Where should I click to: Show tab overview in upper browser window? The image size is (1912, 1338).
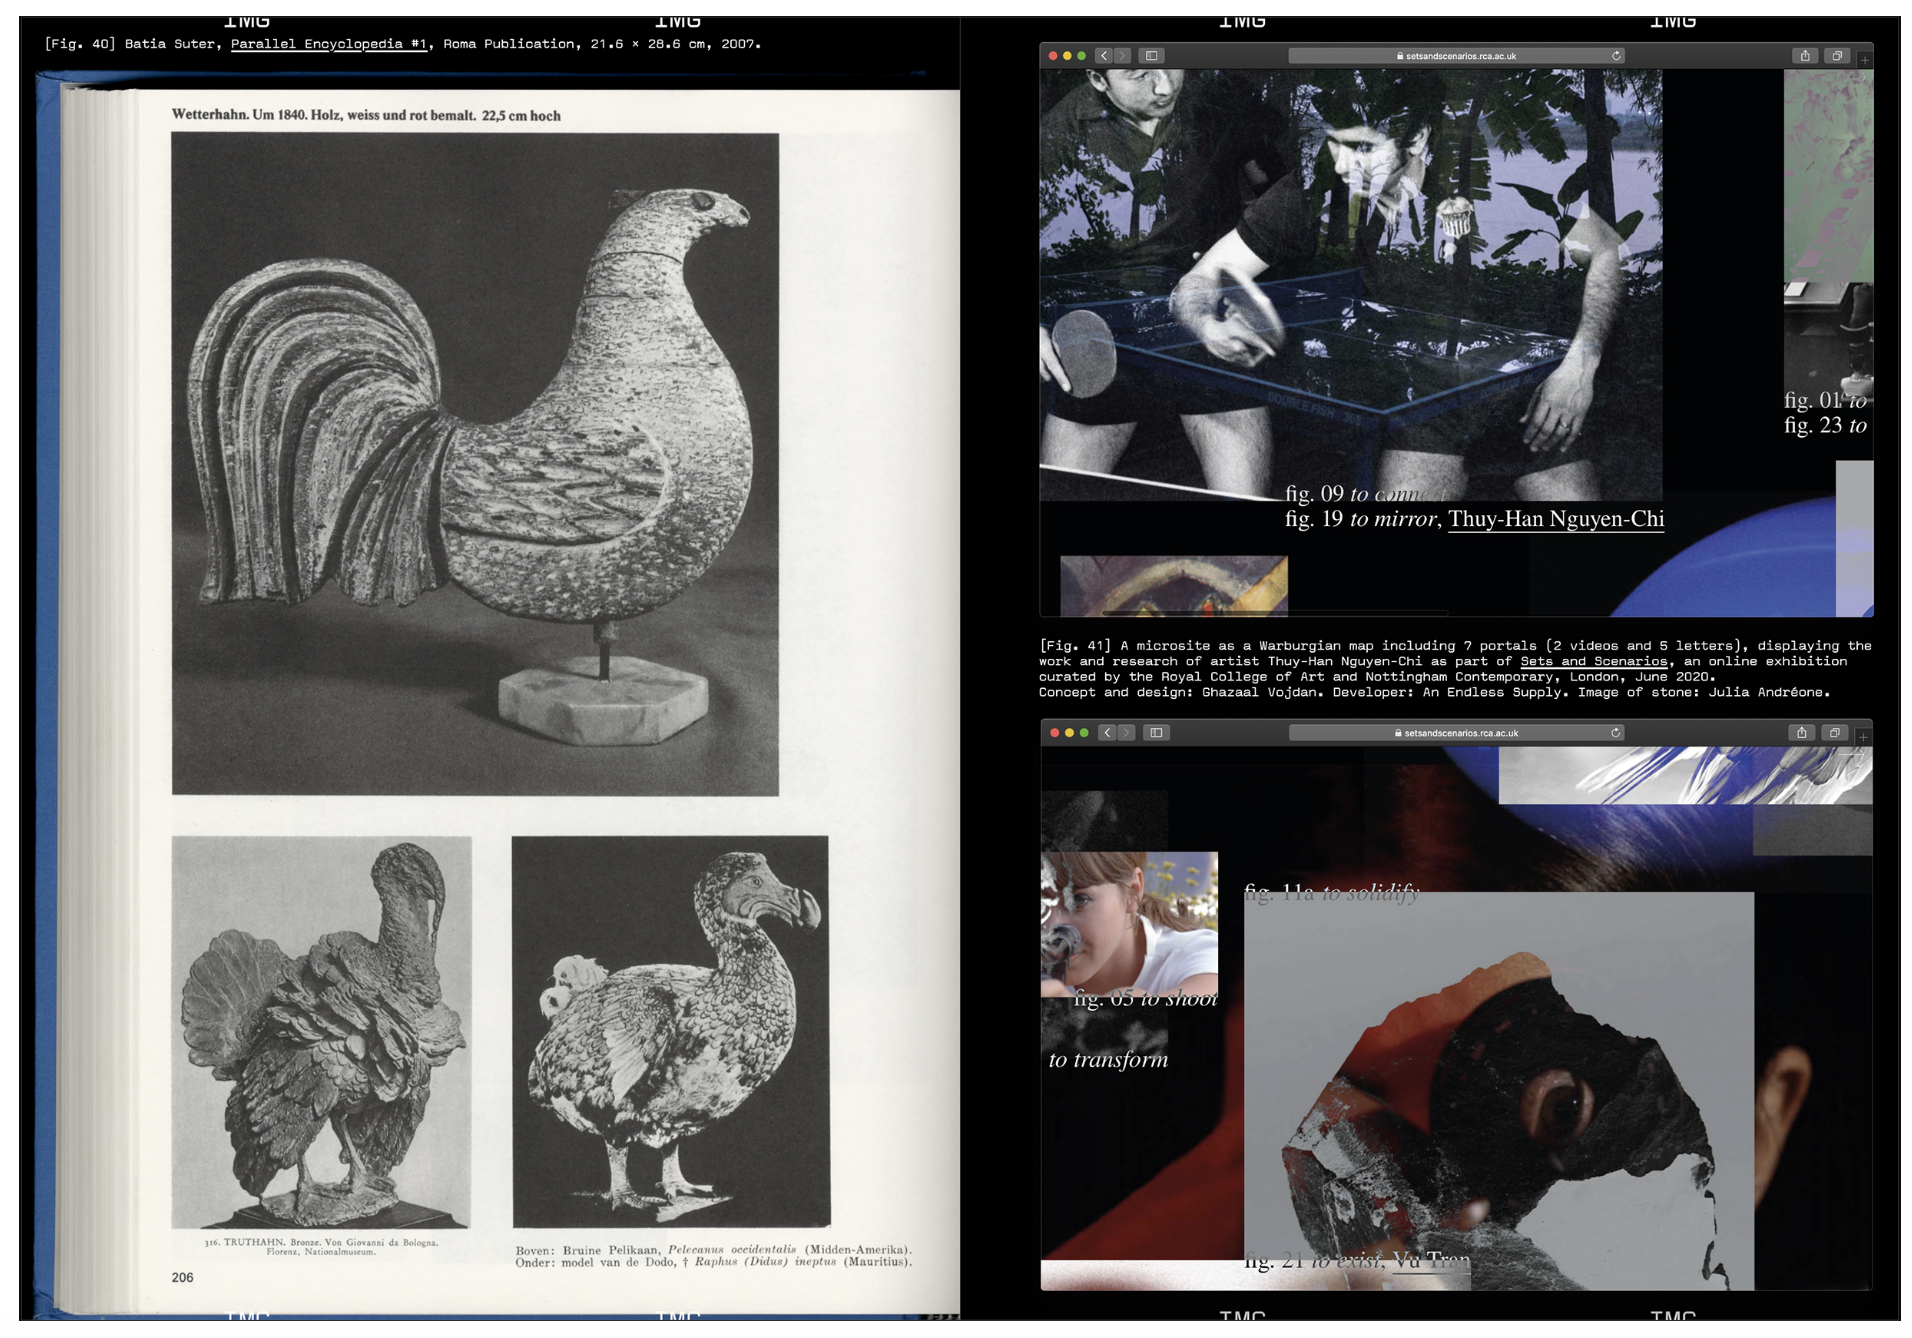pyautogui.click(x=1837, y=56)
